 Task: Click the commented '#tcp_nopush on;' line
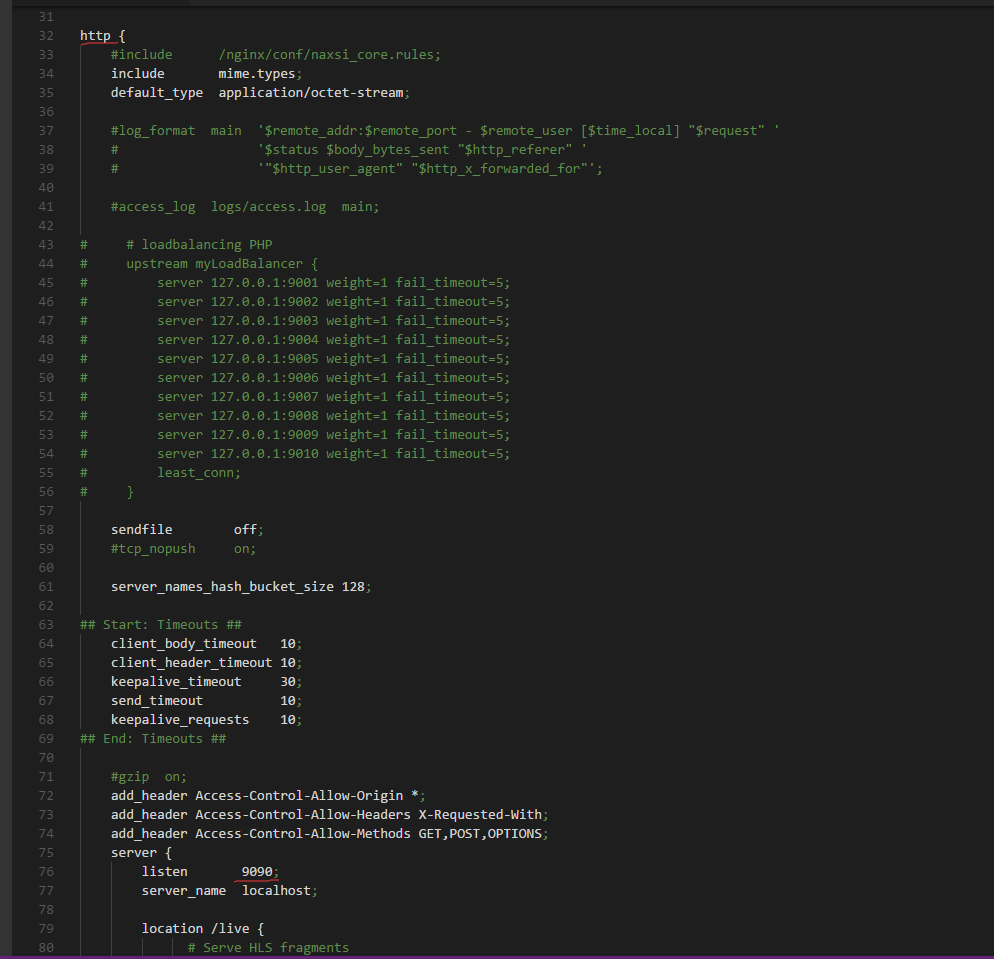pyautogui.click(x=183, y=549)
